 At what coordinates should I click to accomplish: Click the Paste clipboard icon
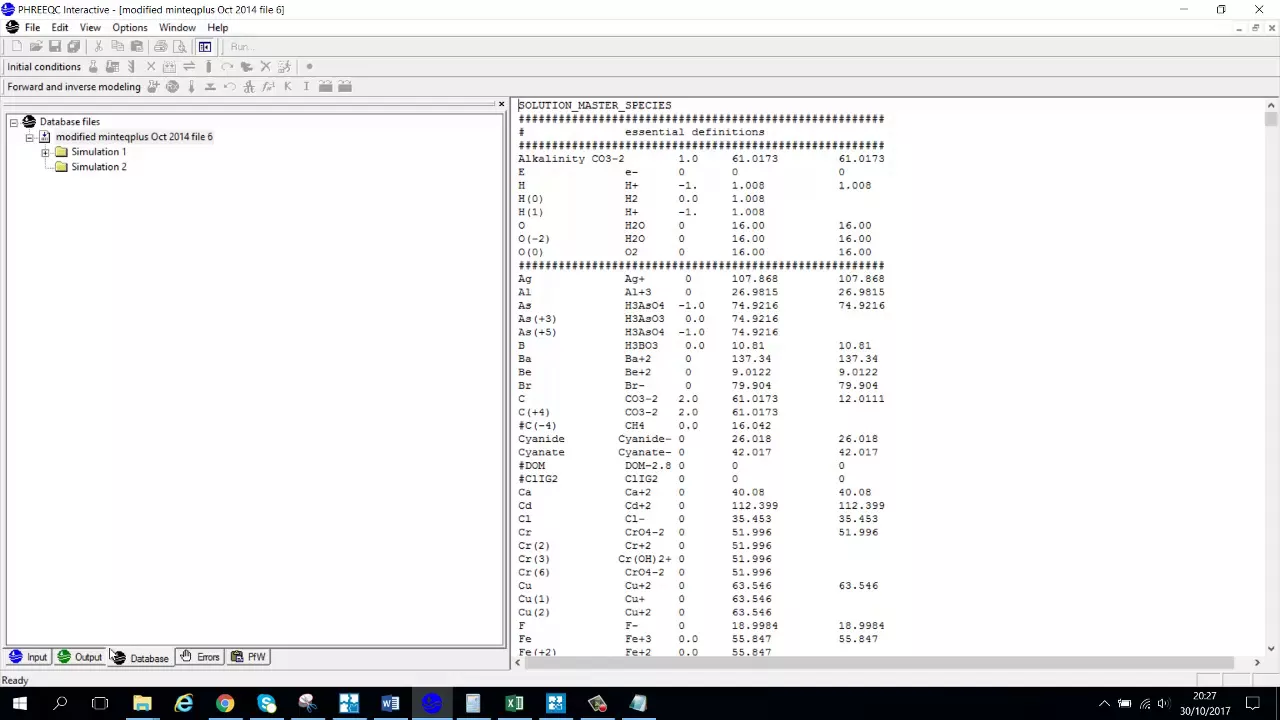click(x=136, y=47)
